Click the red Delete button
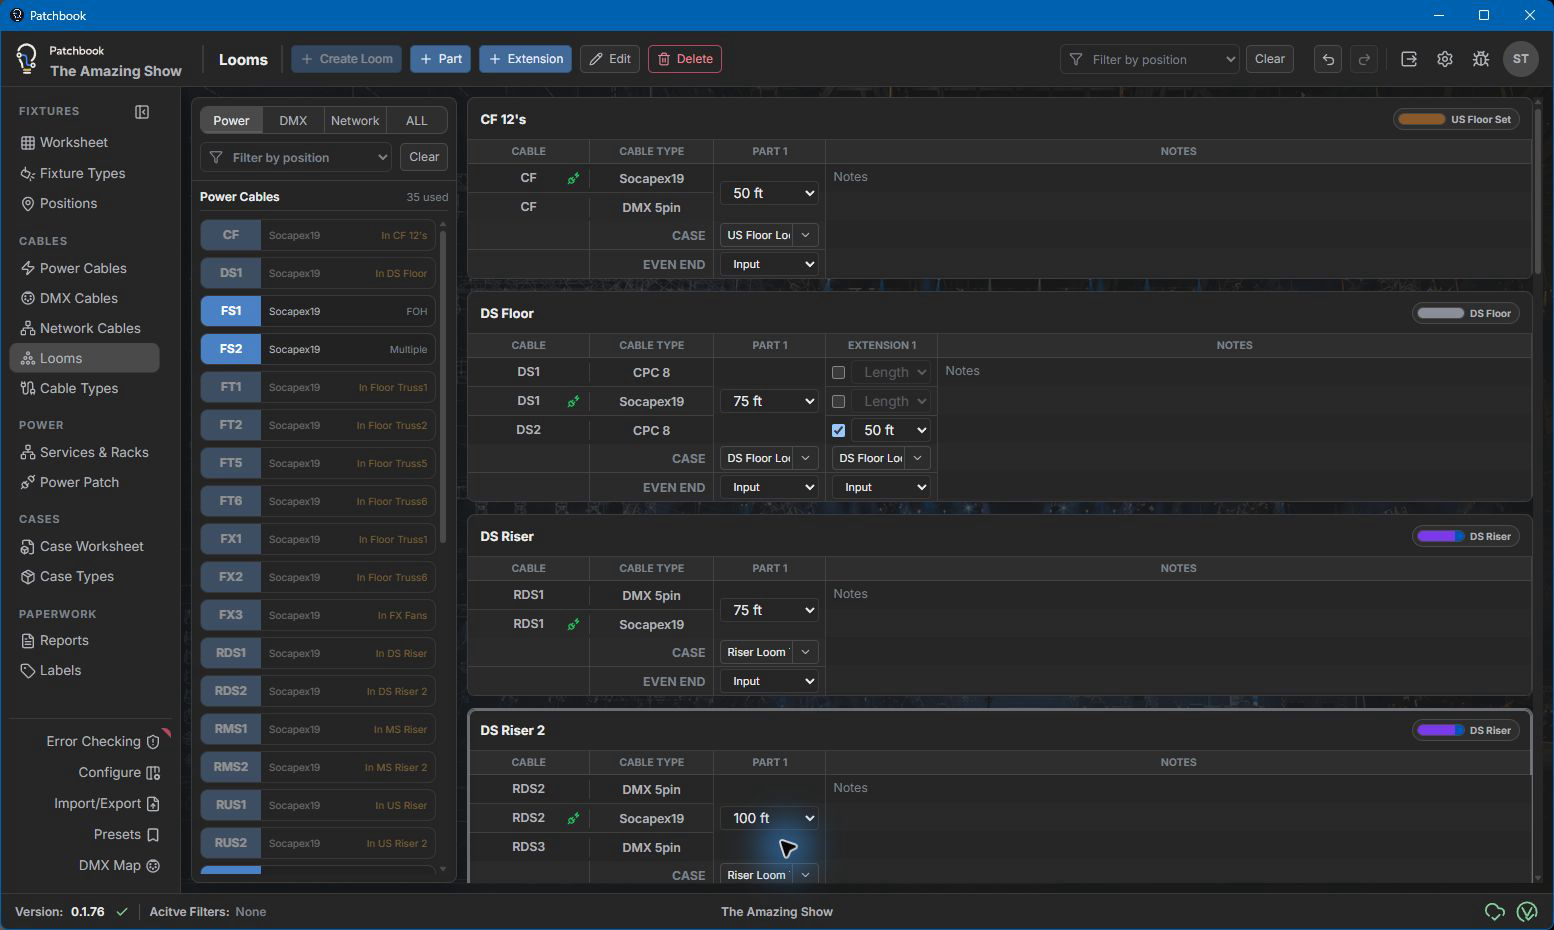Screen dimensions: 1554x930 tap(685, 59)
